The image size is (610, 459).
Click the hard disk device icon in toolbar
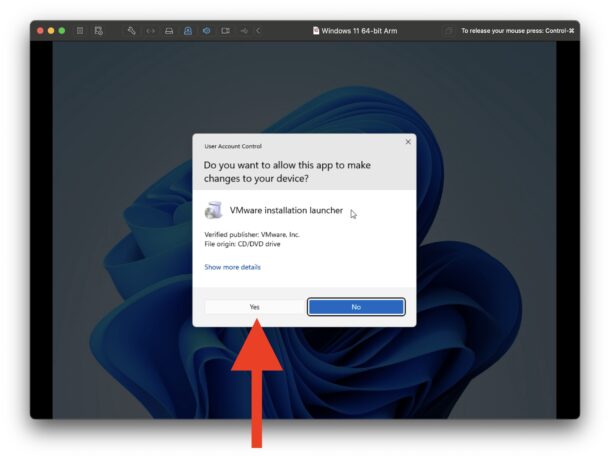(169, 31)
